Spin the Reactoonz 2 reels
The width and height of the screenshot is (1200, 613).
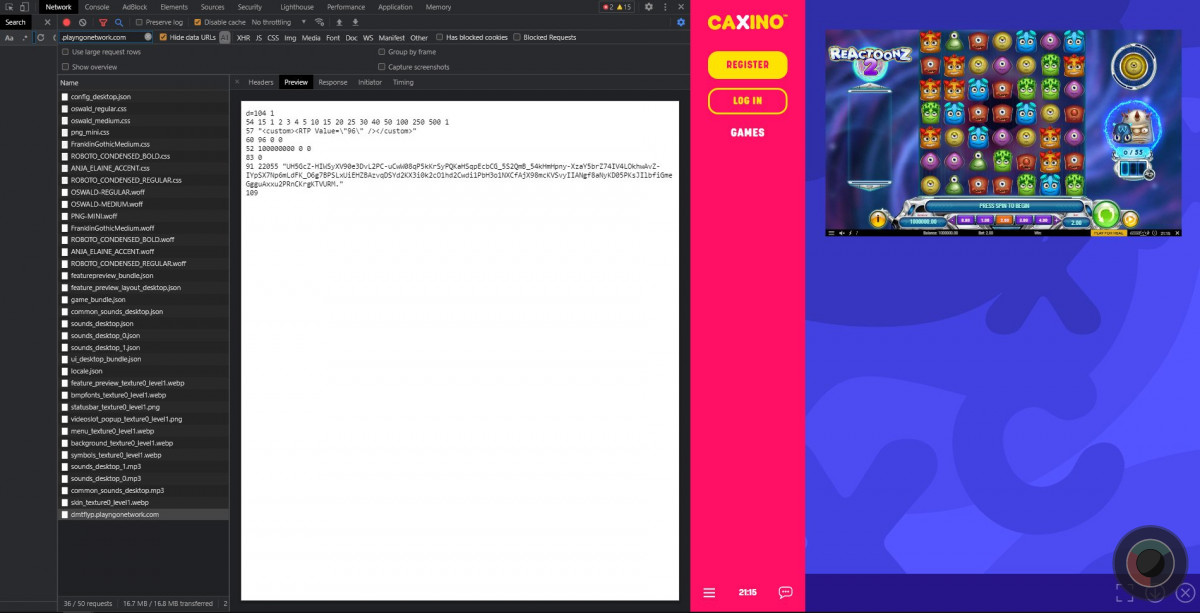[x=1105, y=215]
